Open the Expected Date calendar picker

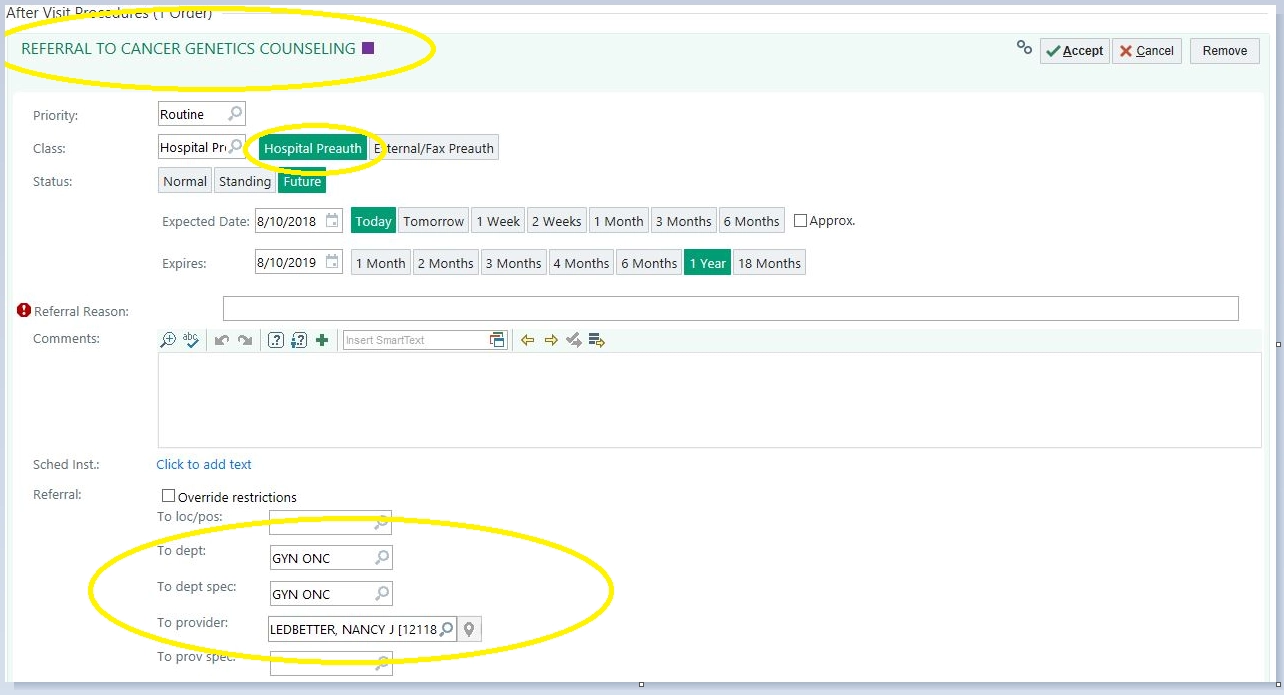(x=332, y=221)
